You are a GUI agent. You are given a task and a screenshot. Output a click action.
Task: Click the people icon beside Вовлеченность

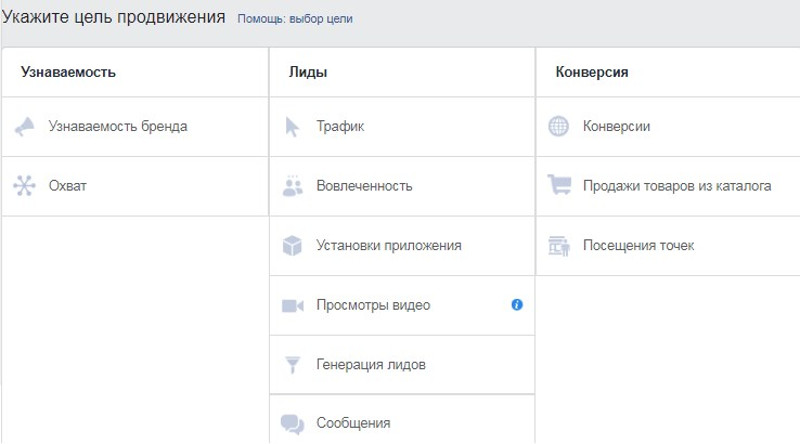(x=292, y=186)
